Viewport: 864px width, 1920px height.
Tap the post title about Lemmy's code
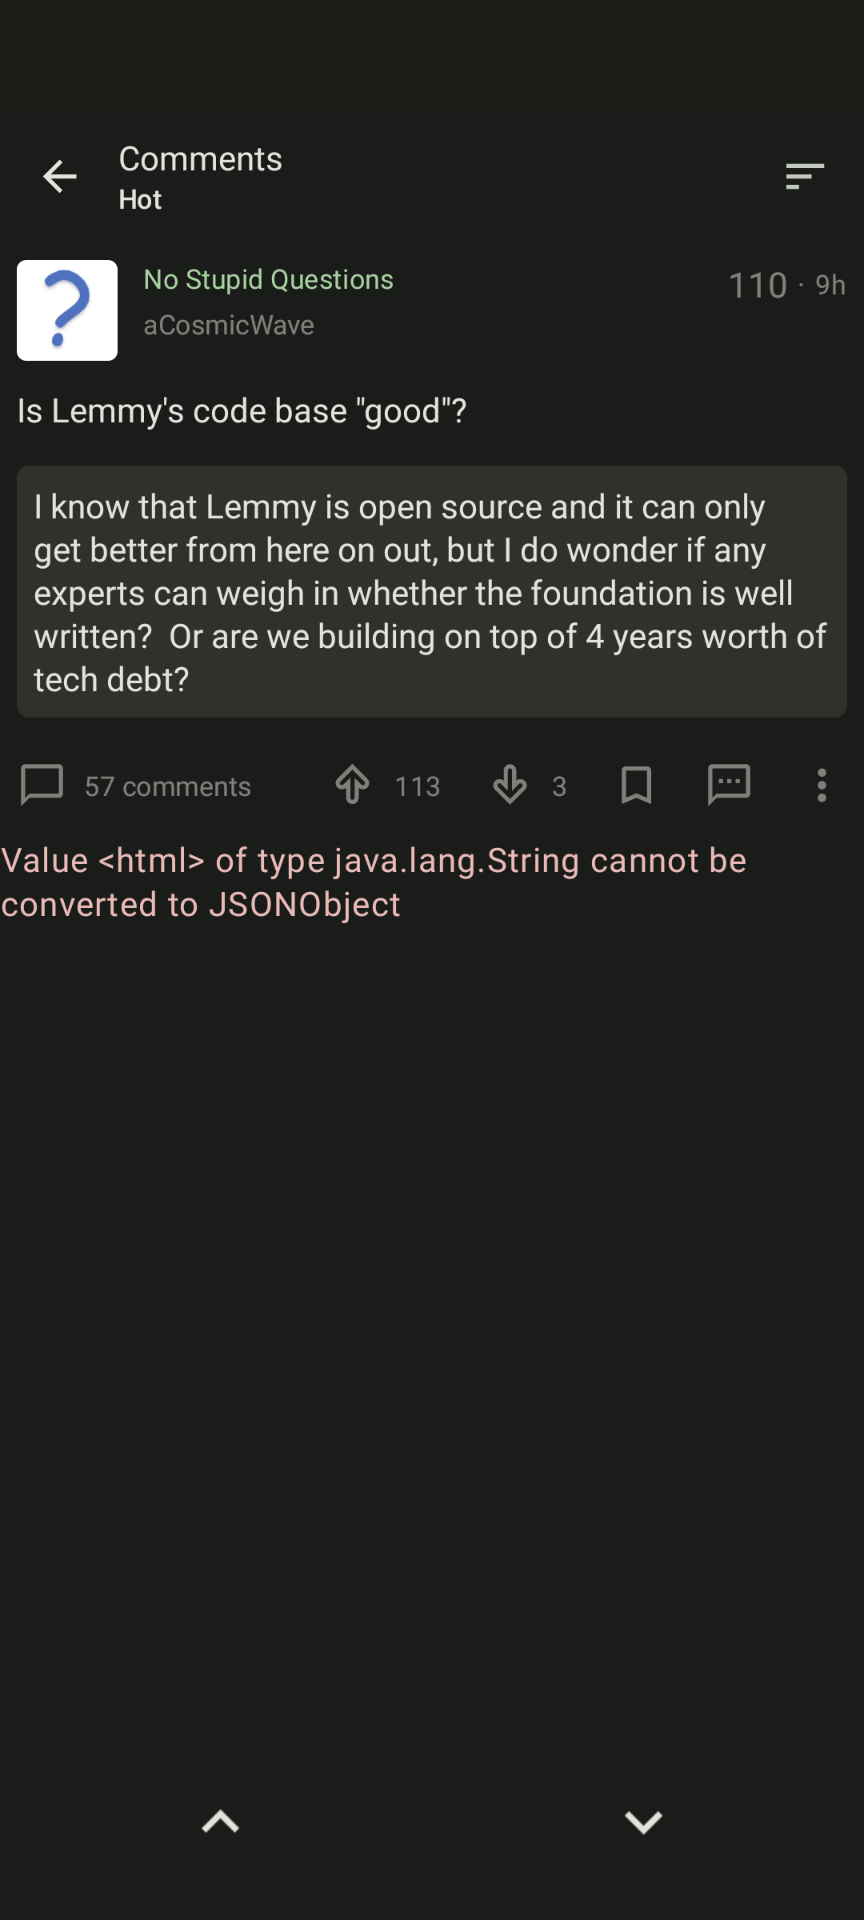click(242, 411)
